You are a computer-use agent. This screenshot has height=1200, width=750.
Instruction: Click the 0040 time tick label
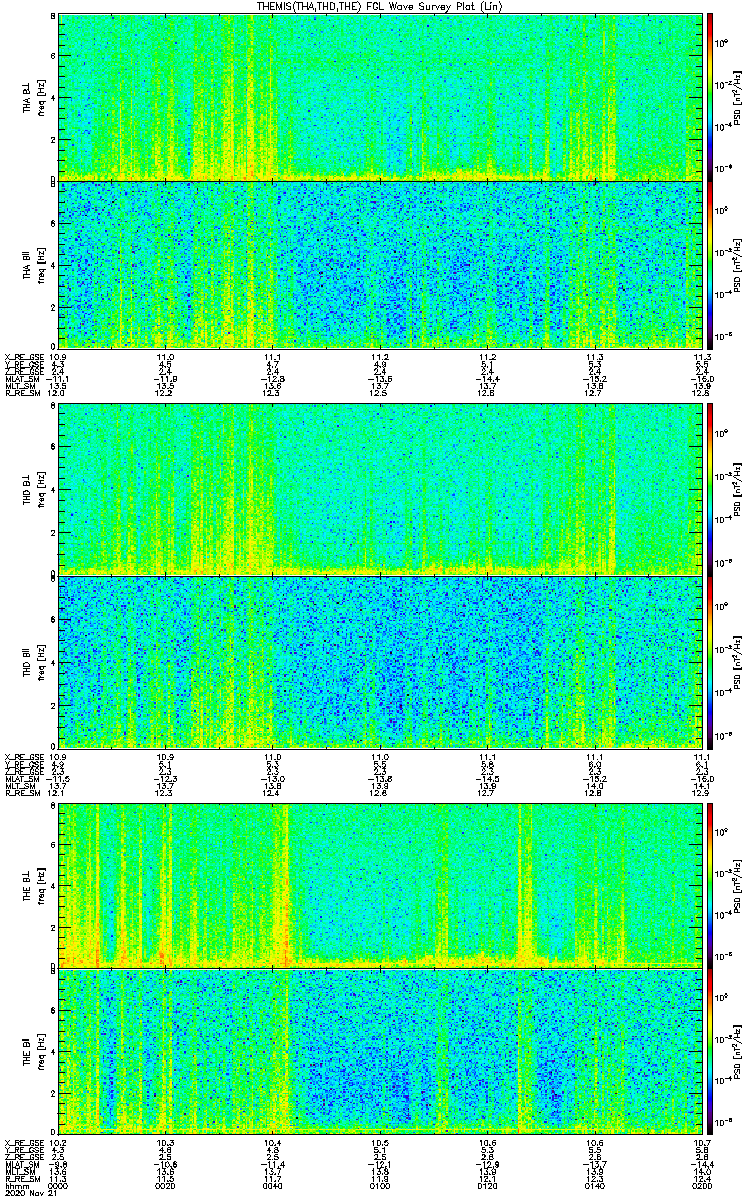point(272,1186)
